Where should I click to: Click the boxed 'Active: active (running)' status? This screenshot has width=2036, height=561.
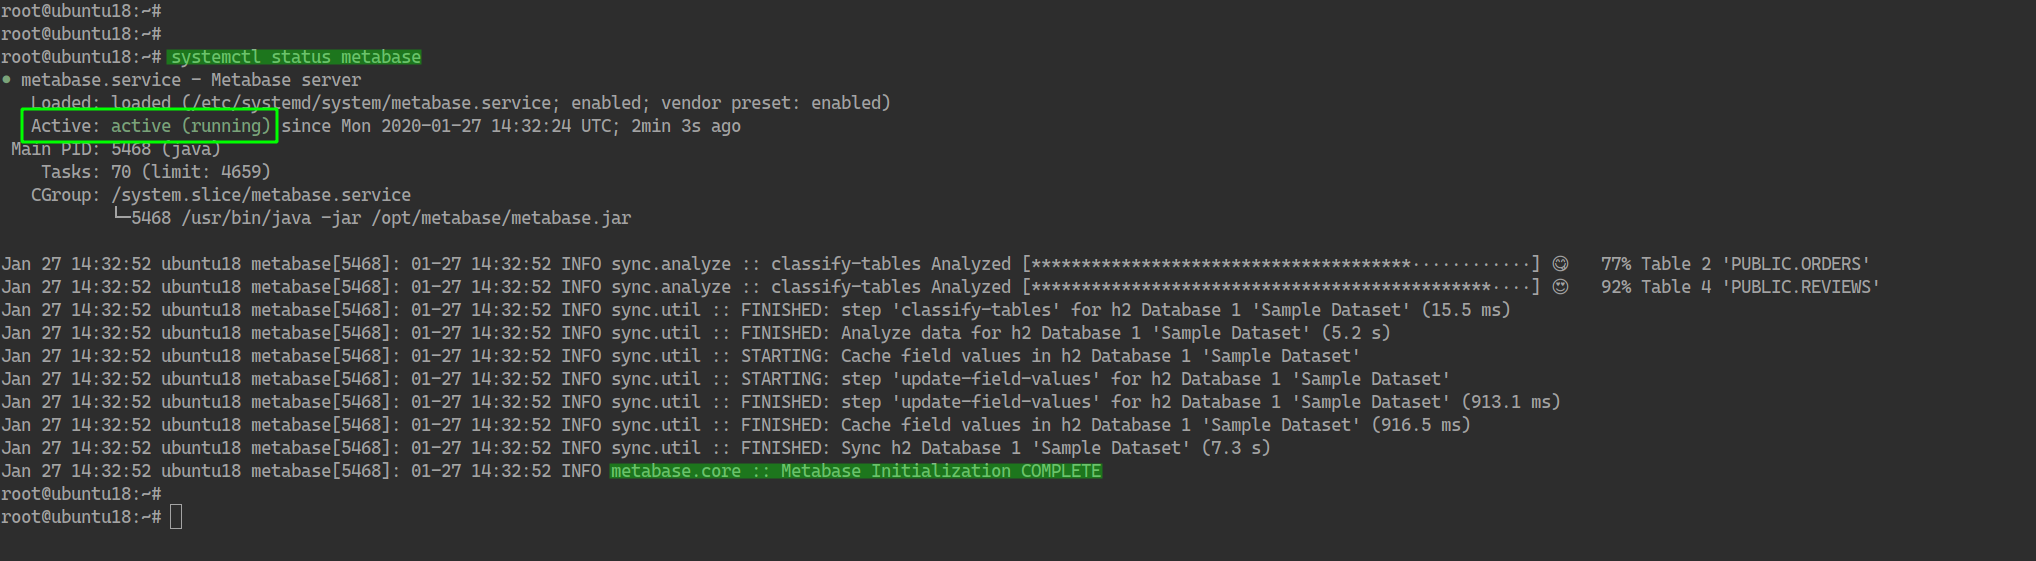point(149,126)
